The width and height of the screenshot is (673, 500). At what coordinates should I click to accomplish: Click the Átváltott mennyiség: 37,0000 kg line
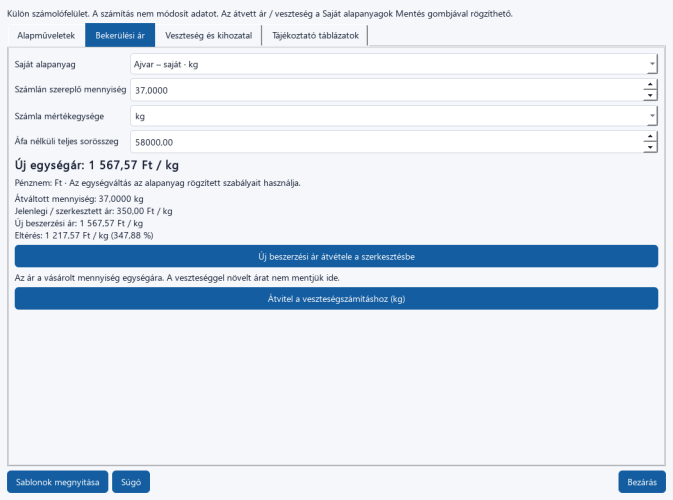(79, 199)
